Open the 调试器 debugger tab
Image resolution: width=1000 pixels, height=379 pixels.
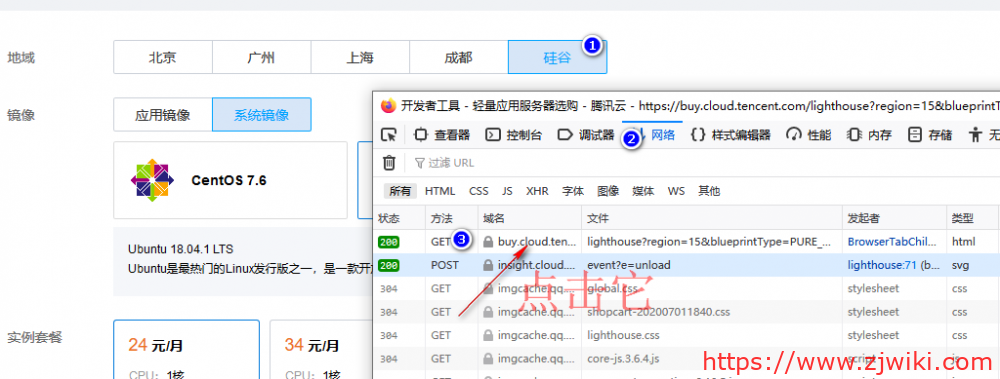pyautogui.click(x=585, y=135)
